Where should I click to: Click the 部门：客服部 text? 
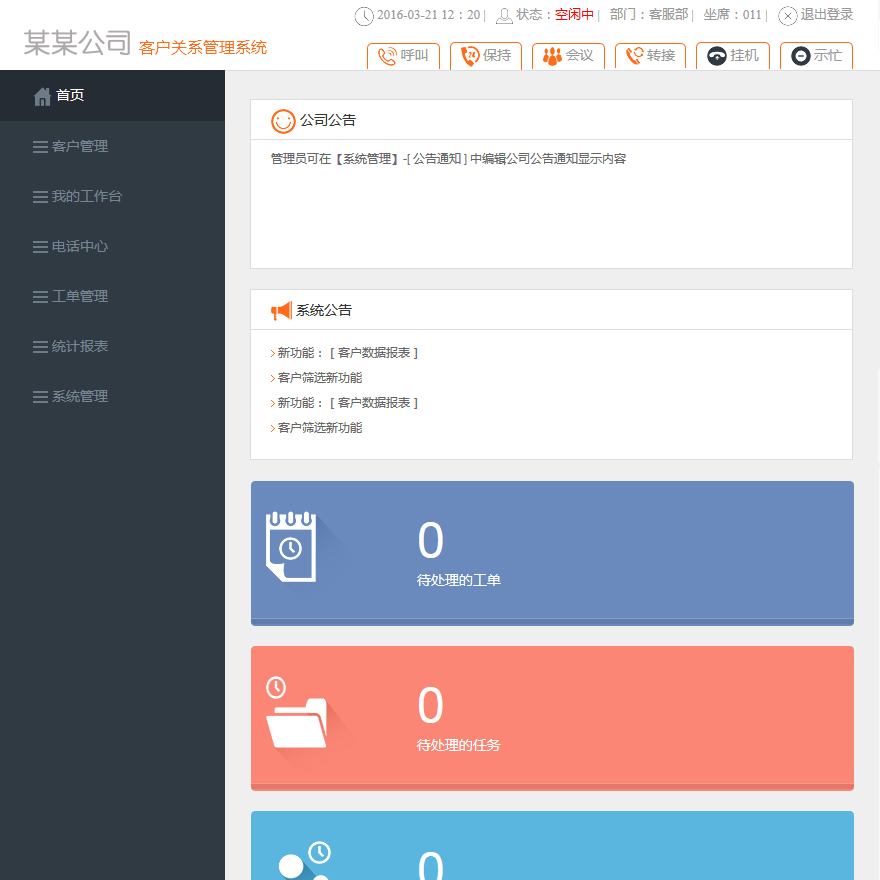(x=649, y=15)
